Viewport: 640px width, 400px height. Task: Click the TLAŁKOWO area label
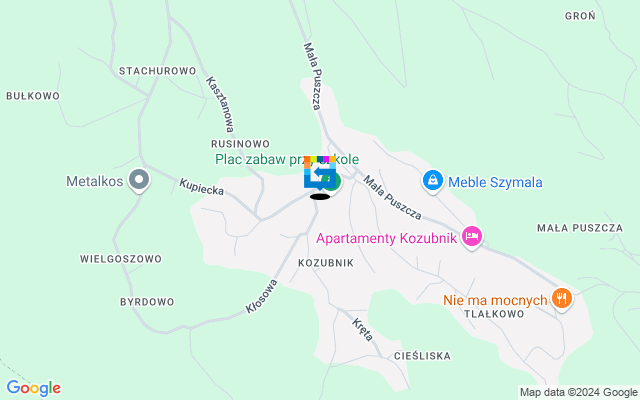click(494, 314)
